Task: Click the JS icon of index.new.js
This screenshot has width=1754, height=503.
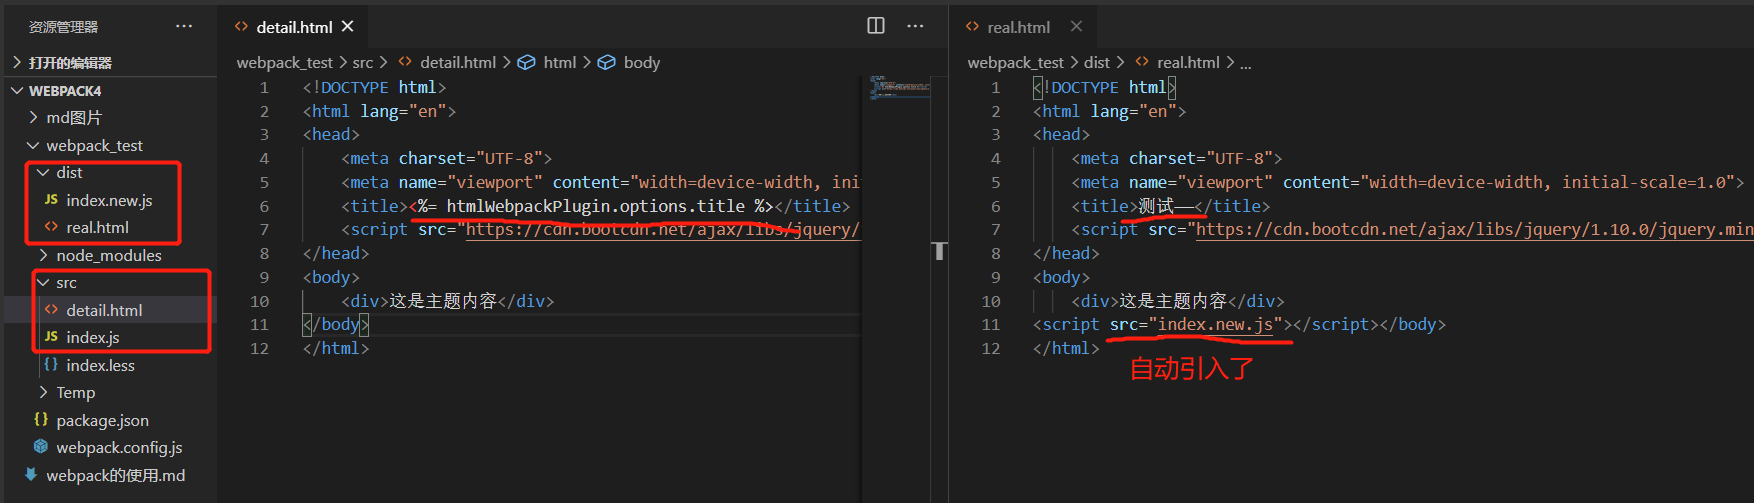Action: tap(51, 200)
